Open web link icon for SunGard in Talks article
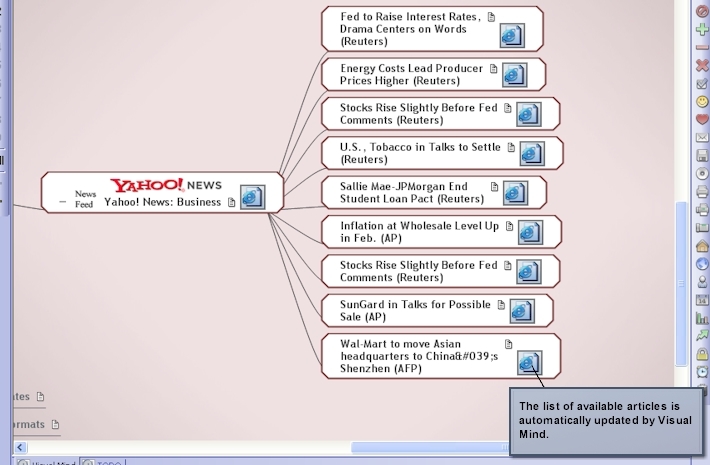 (522, 311)
